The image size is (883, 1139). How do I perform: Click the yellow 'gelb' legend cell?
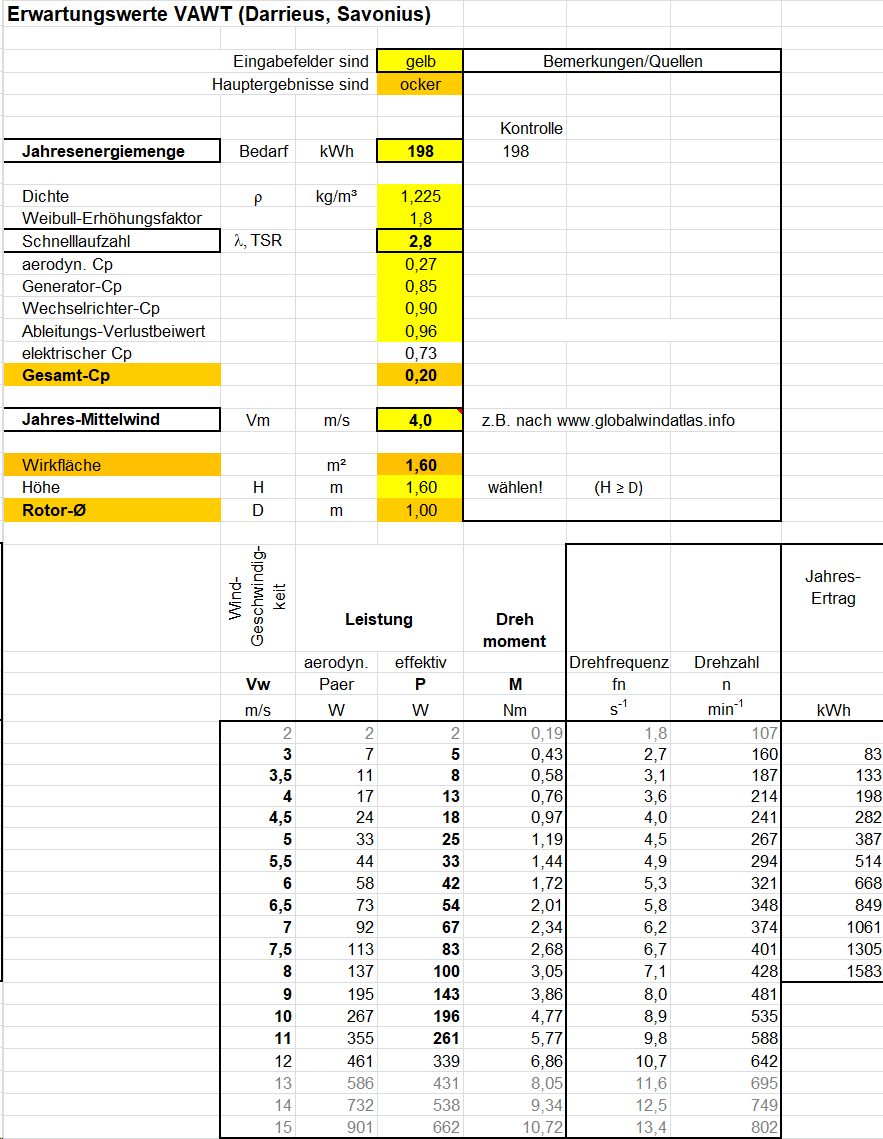pos(420,62)
